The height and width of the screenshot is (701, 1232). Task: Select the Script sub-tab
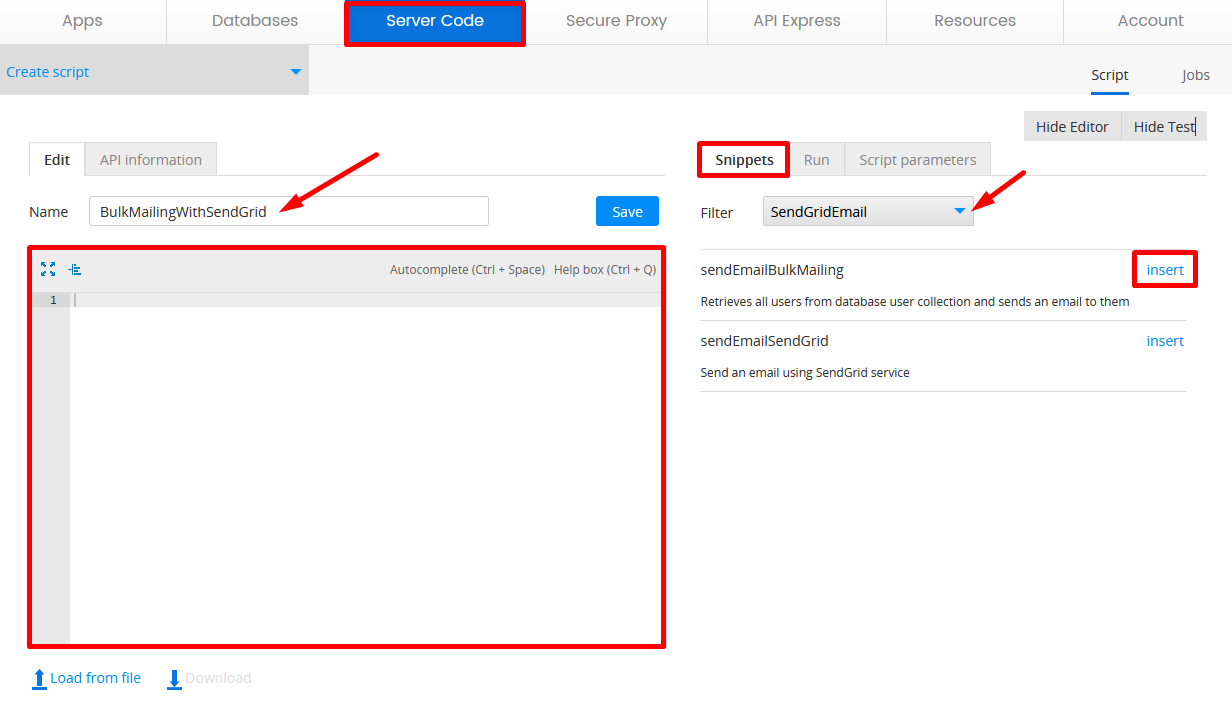coord(1110,75)
